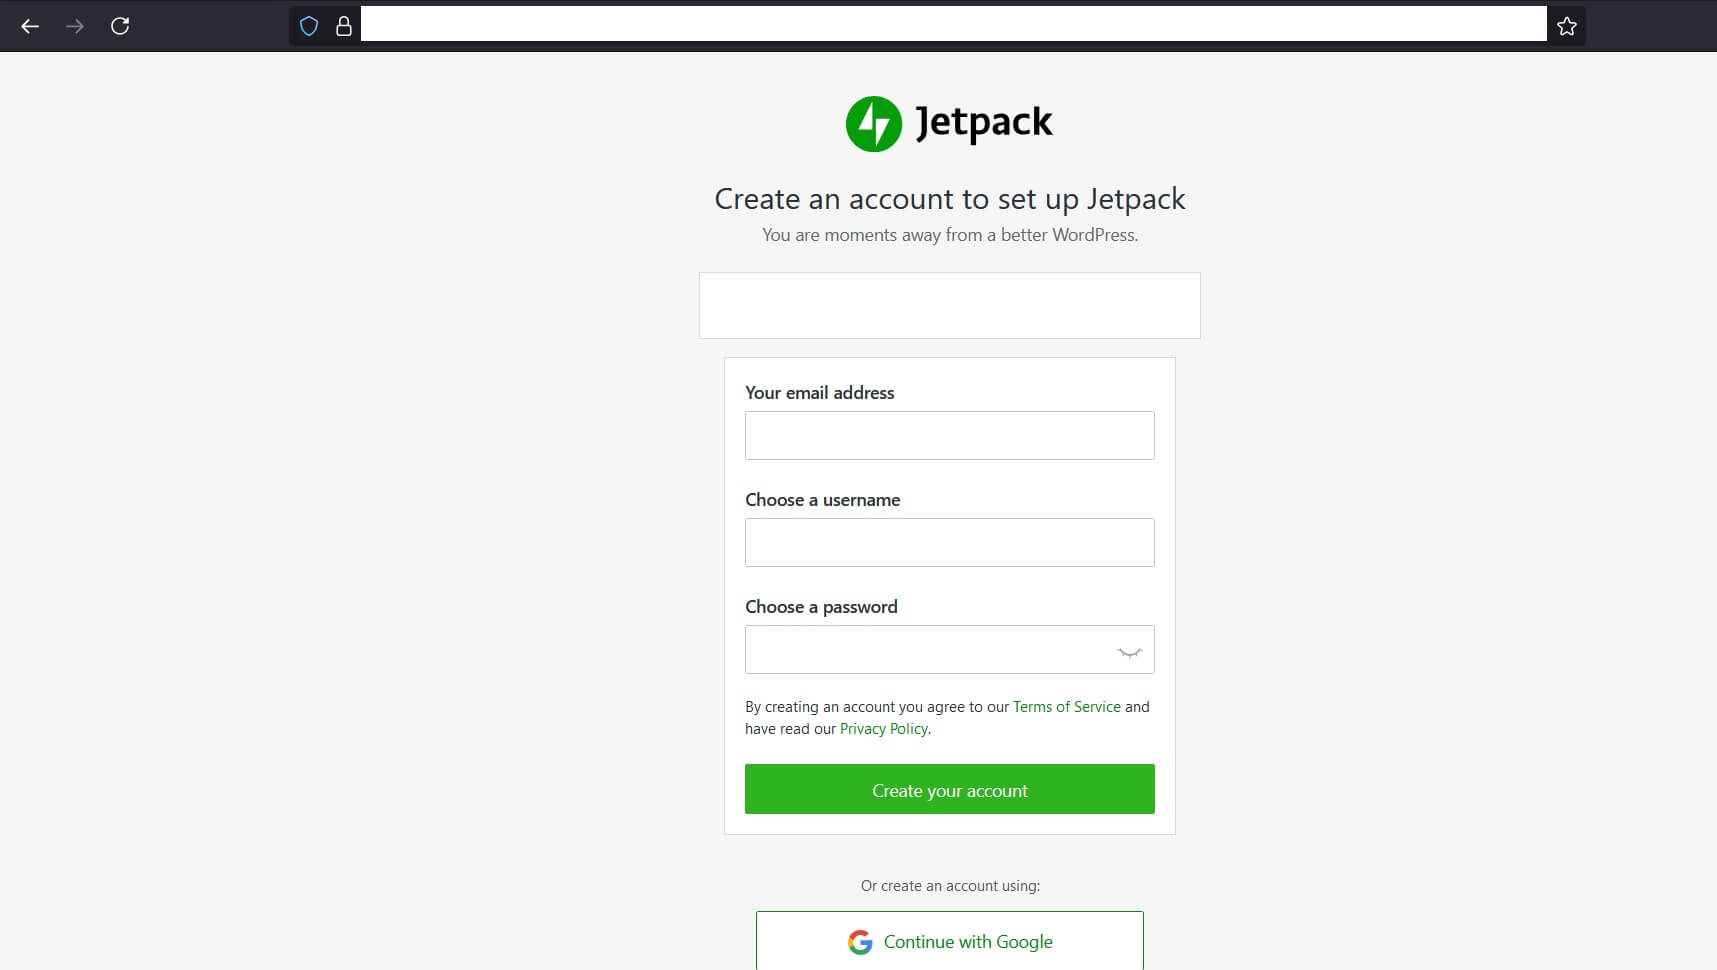Toggle password visibility eye icon

[x=1130, y=652]
